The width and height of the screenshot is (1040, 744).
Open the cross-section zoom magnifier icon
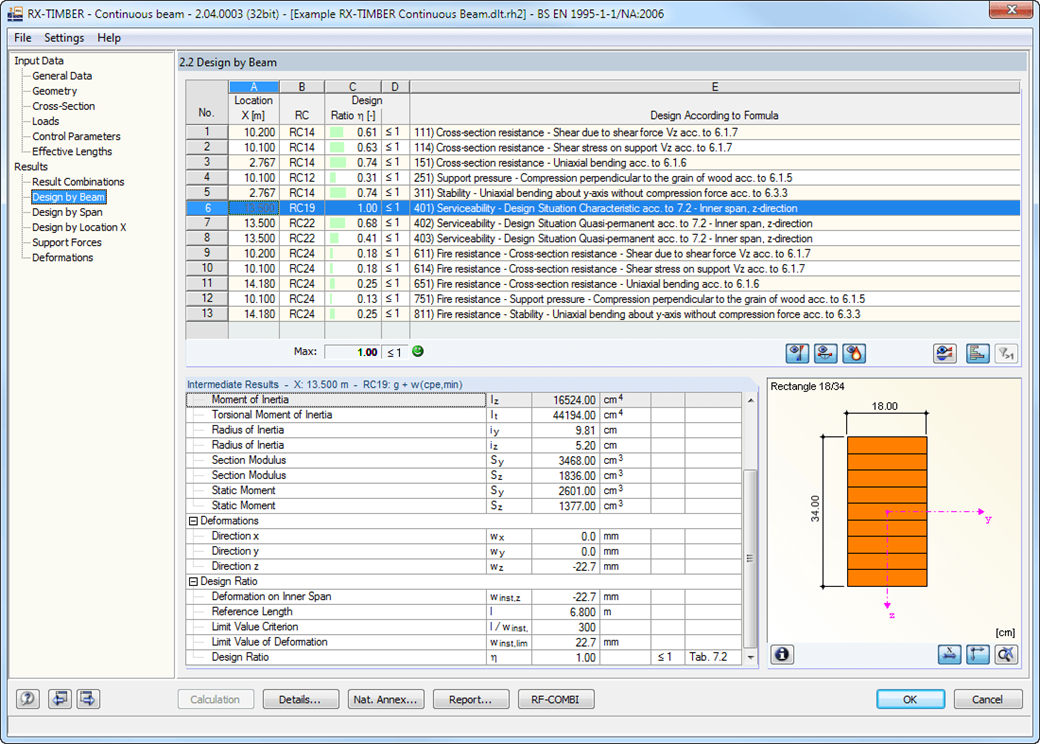(1006, 654)
